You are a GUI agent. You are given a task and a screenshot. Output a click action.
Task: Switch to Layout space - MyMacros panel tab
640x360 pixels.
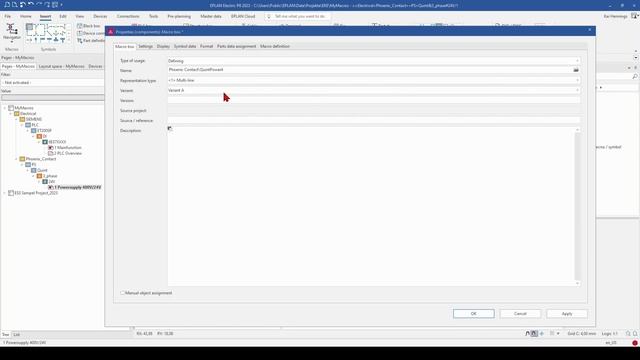coord(62,66)
